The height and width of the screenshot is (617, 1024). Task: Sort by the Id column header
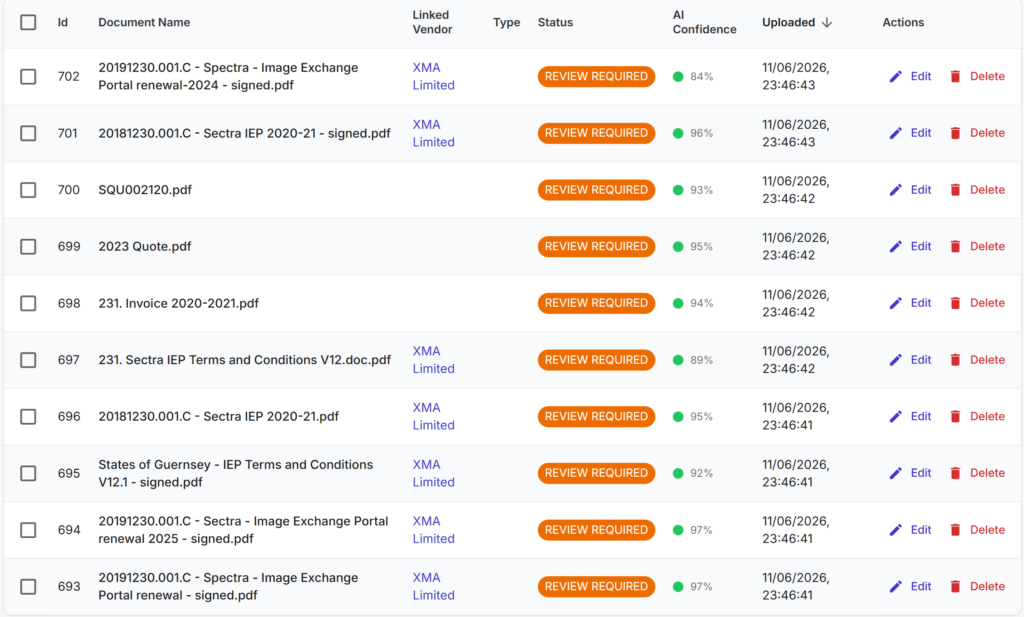(x=63, y=22)
